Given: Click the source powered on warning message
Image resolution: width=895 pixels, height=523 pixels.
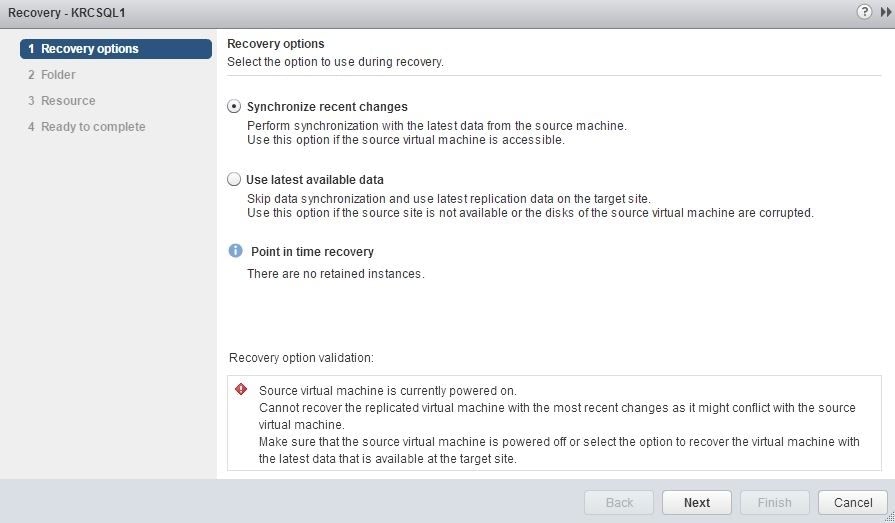Looking at the screenshot, I should coord(387,391).
